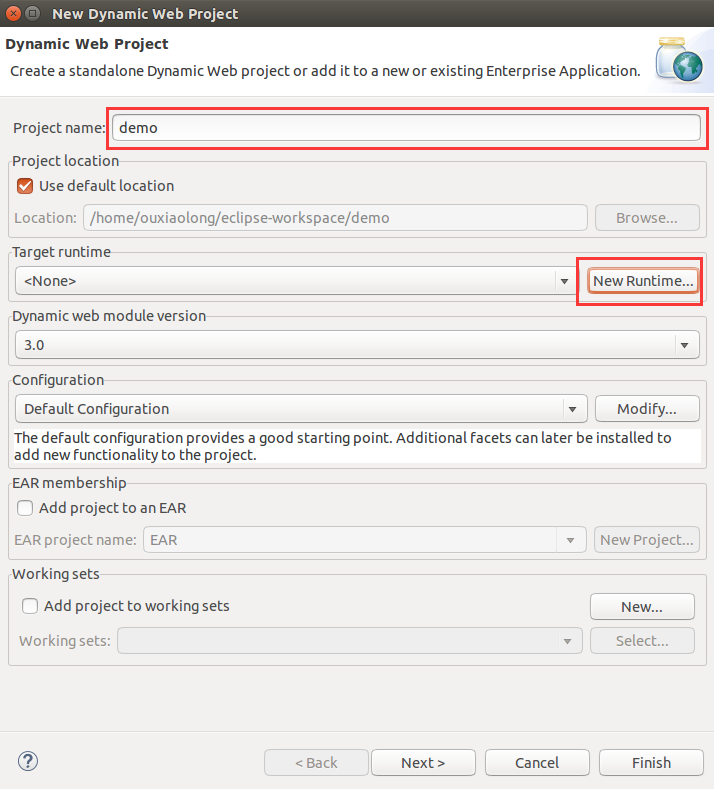The image size is (714, 789).
Task: Click the Modify... configuration button
Action: coord(646,408)
